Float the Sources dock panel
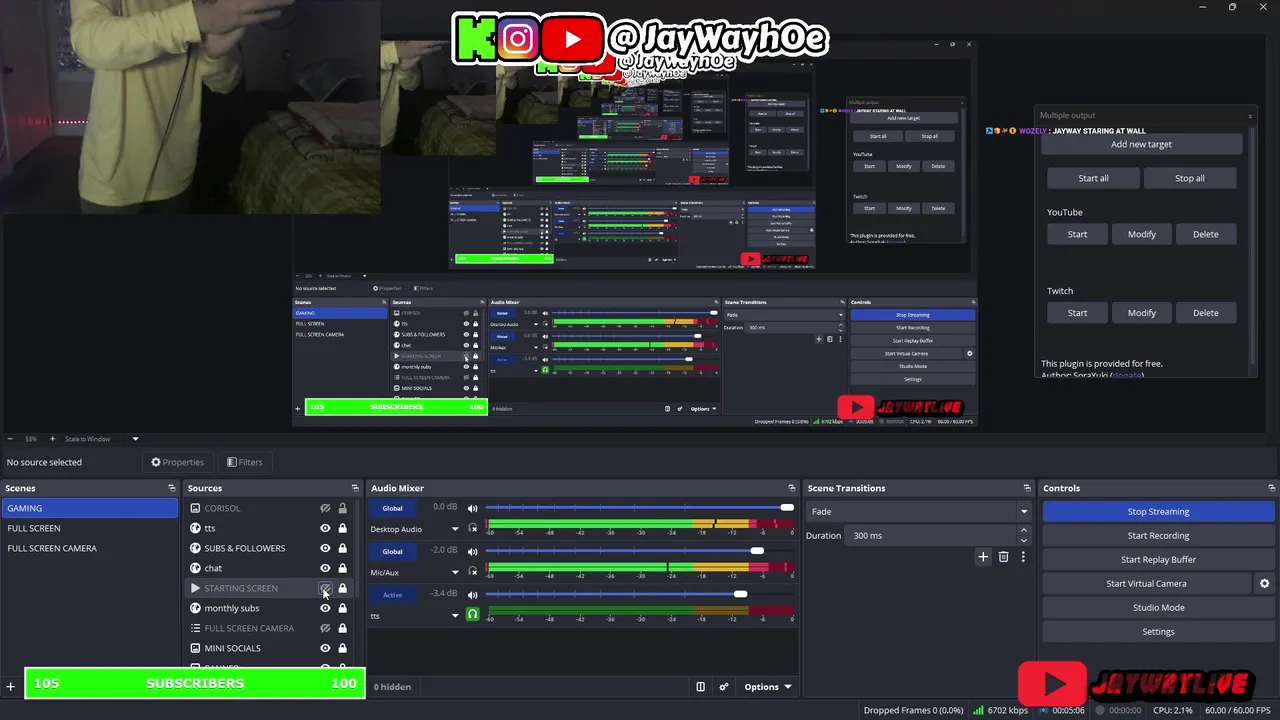The image size is (1280, 720). point(355,488)
